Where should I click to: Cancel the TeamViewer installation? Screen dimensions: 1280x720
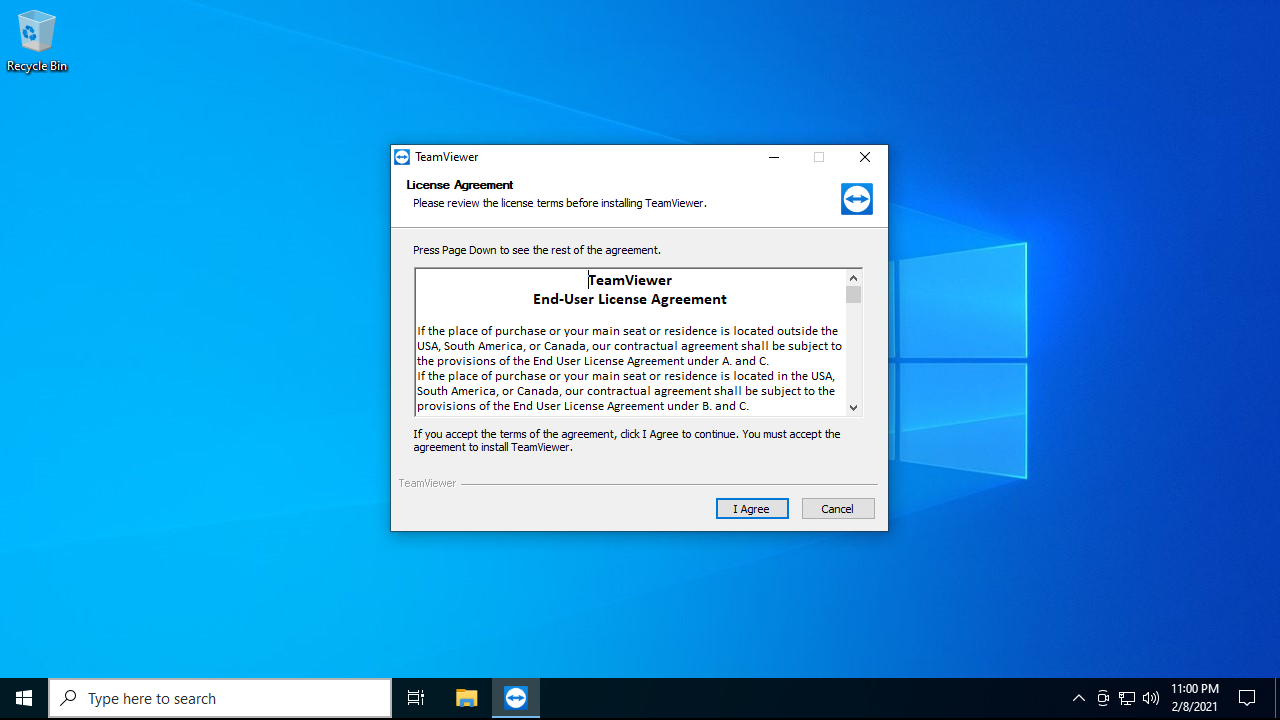837,509
